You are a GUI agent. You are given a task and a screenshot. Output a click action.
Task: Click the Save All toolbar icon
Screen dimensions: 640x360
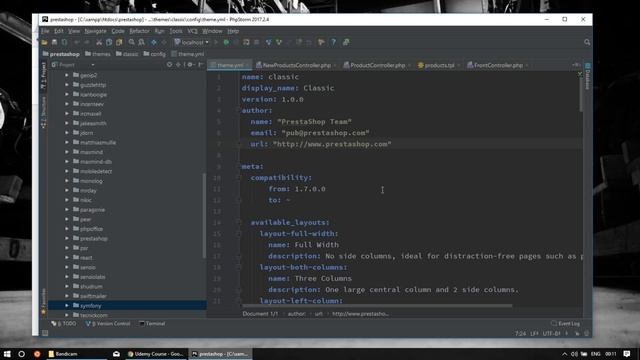pos(54,42)
